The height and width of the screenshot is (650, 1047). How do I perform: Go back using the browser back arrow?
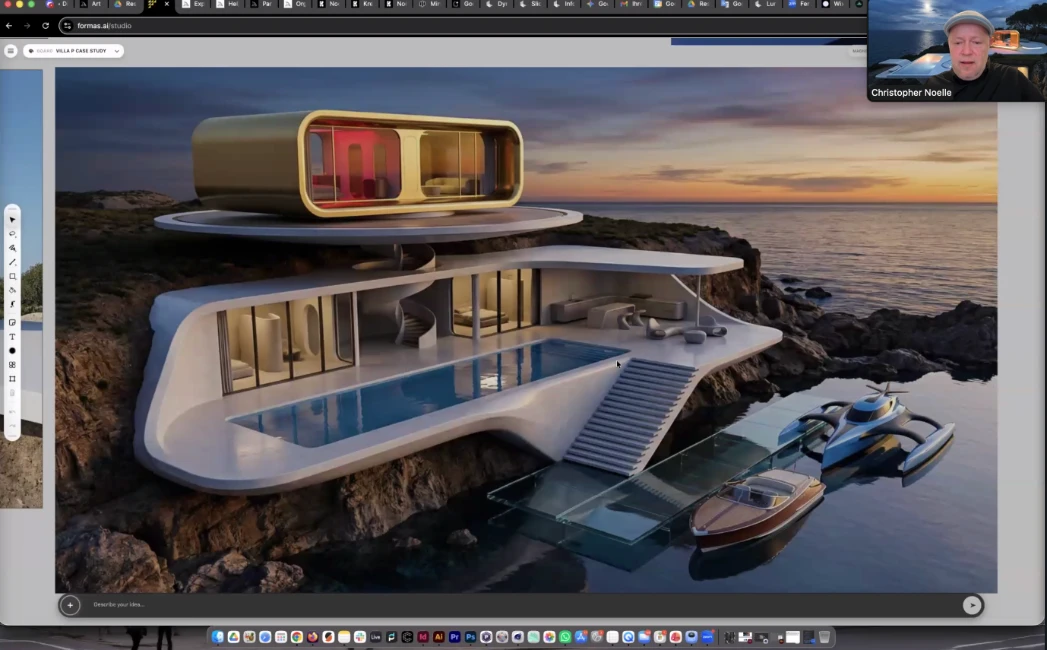tap(9, 25)
